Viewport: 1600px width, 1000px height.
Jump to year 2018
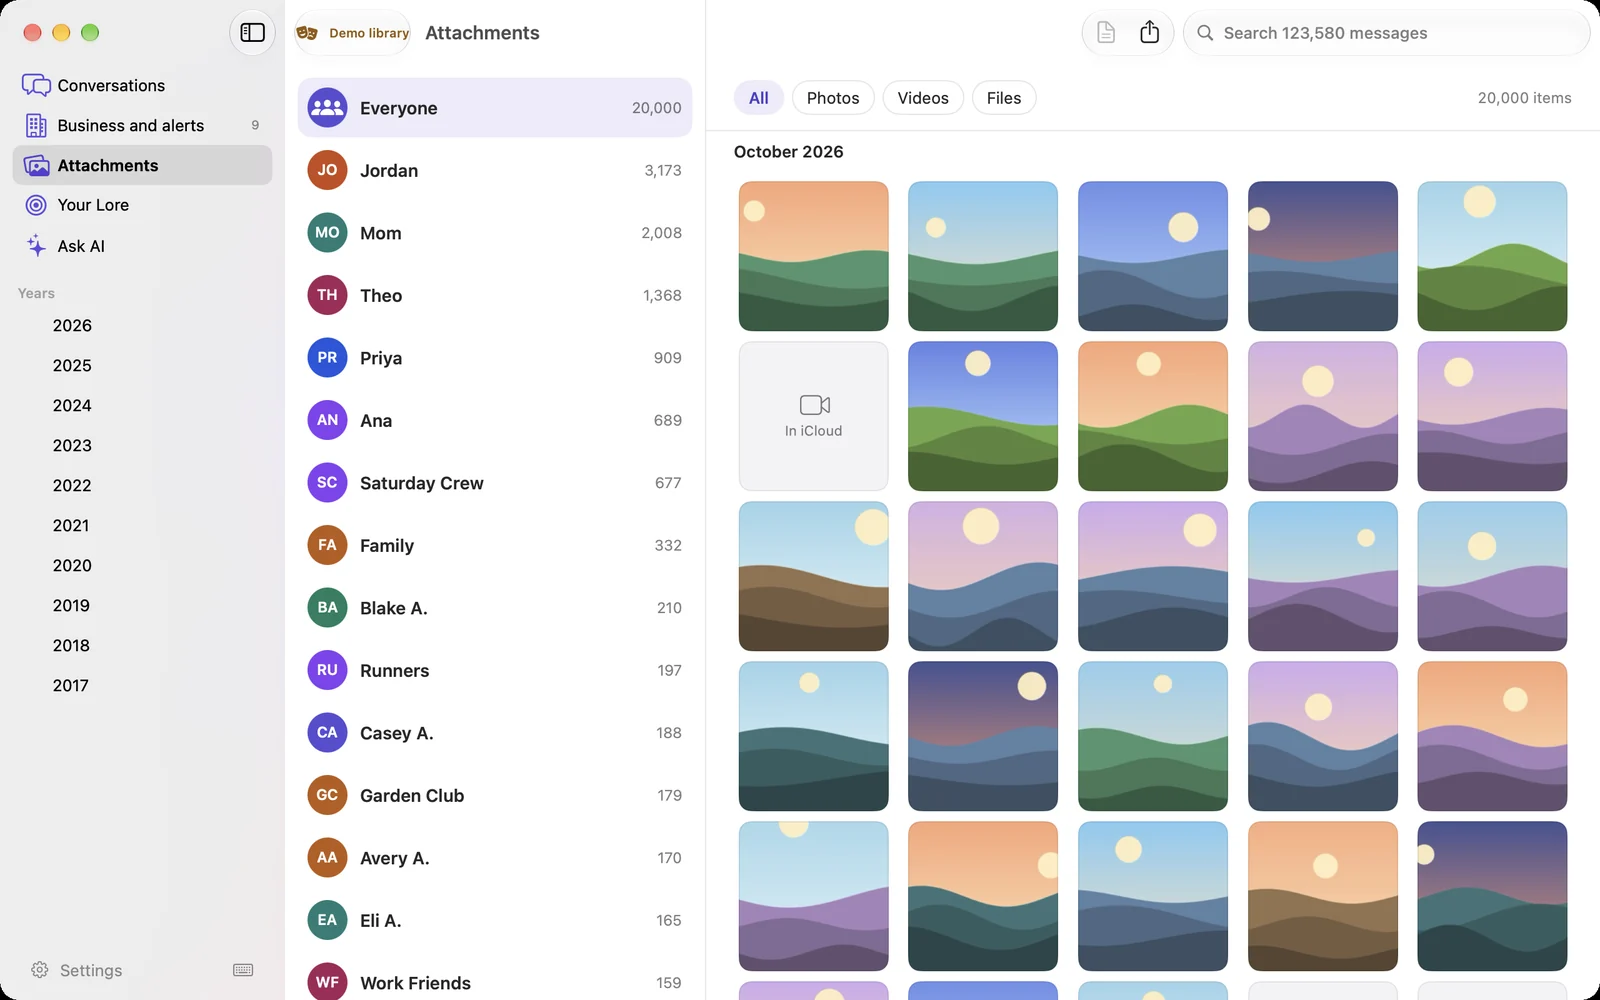coord(71,645)
